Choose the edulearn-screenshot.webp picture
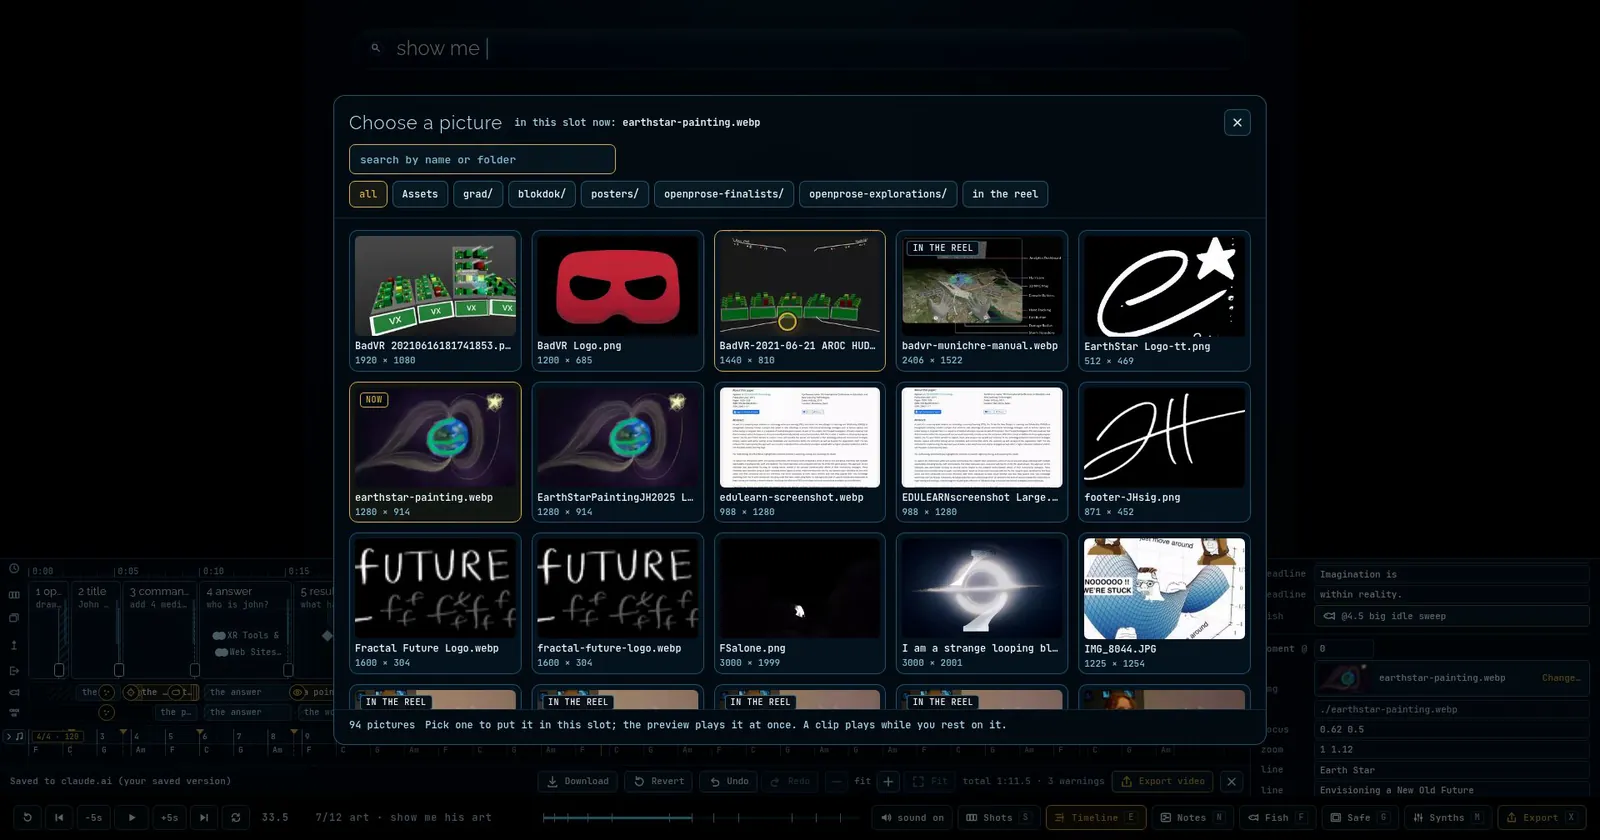Image resolution: width=1600 pixels, height=840 pixels. coord(800,452)
